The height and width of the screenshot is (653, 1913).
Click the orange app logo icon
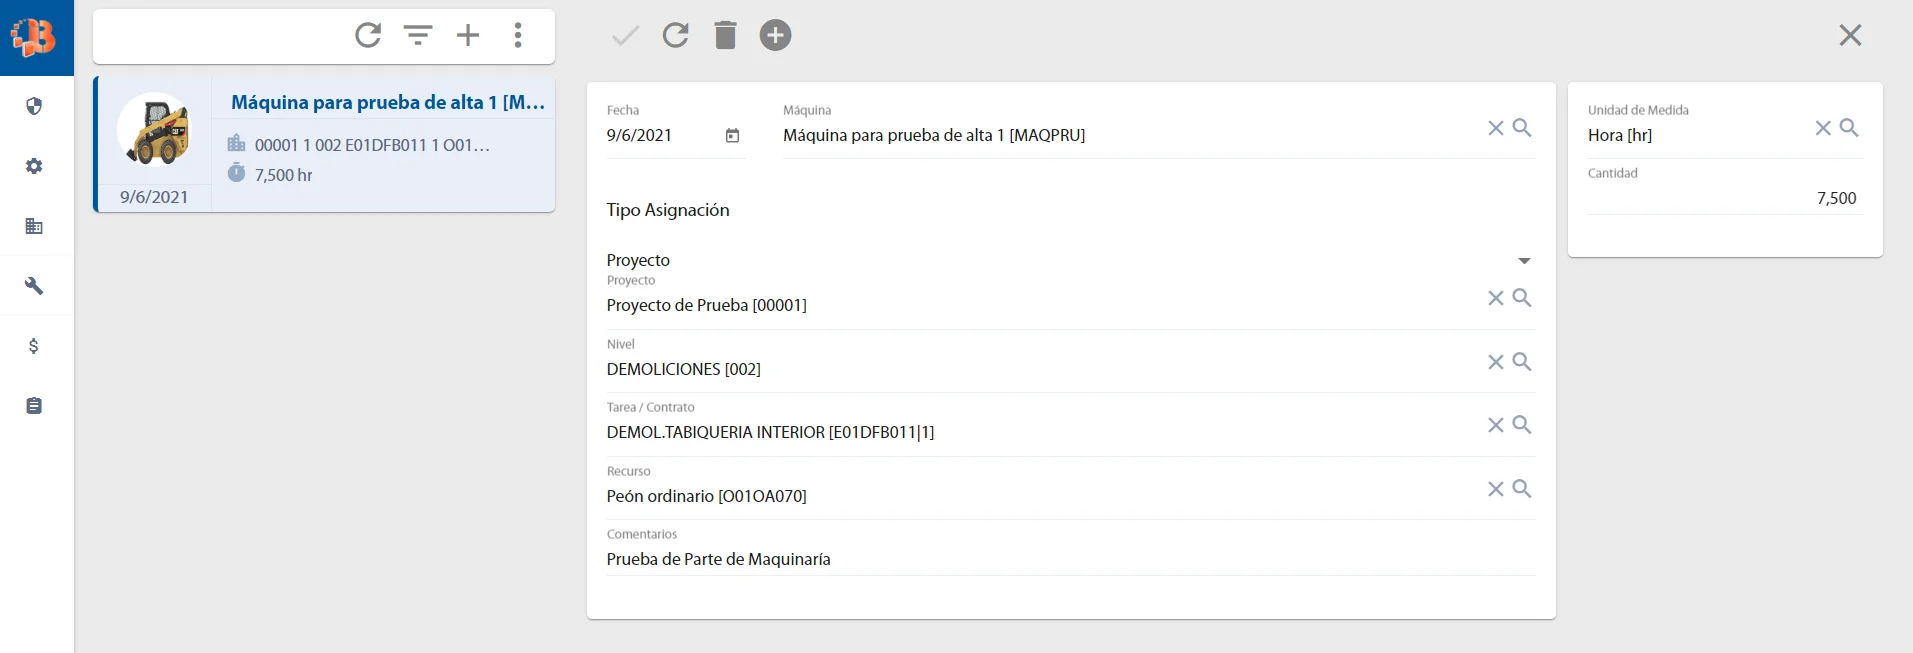33,37
